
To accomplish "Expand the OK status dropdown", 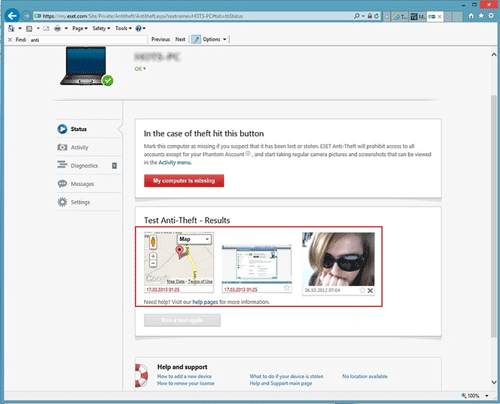I will point(140,69).
